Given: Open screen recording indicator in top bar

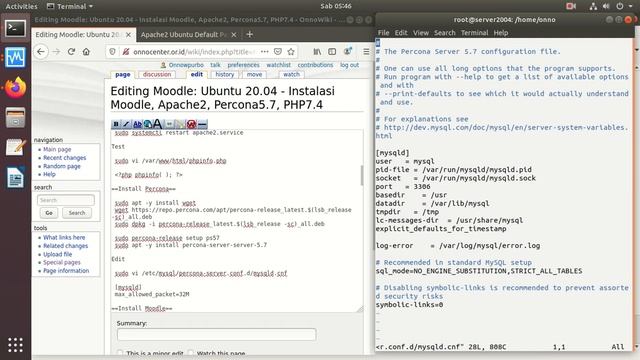Looking at the screenshot, I should (x=571, y=6).
